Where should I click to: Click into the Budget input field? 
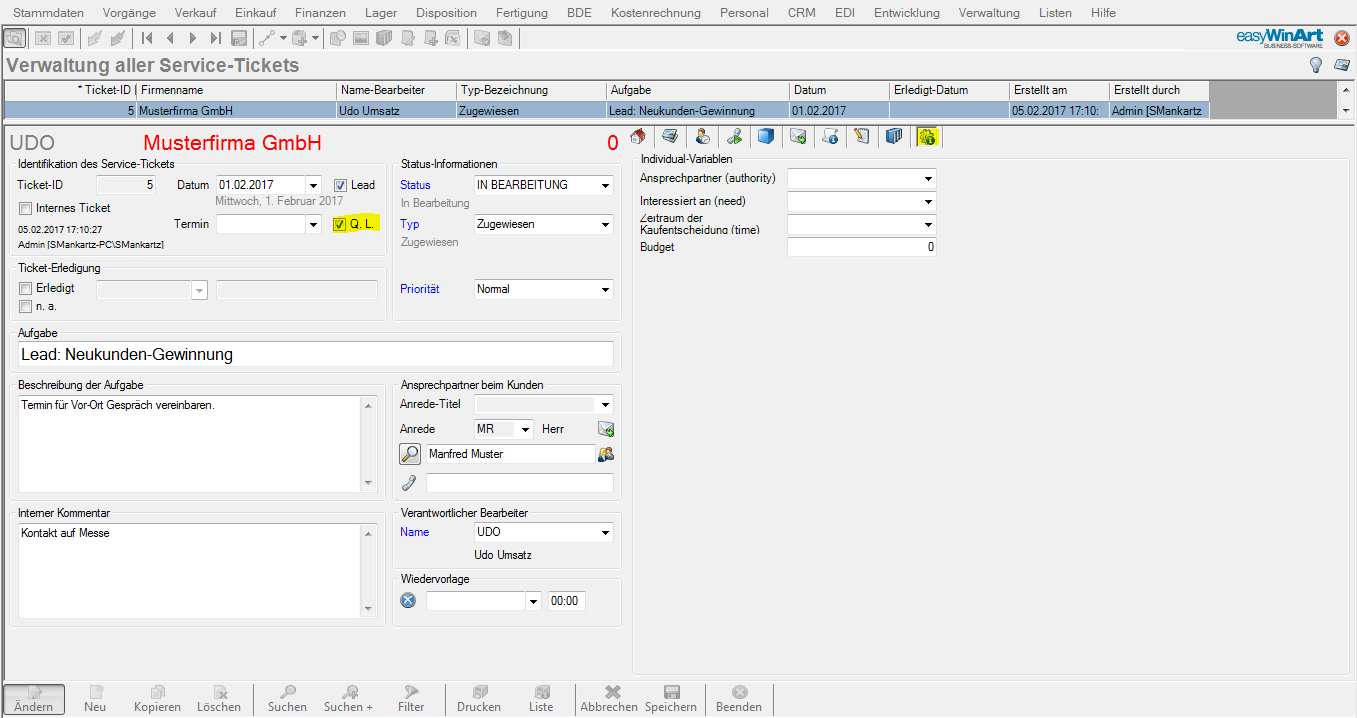861,247
